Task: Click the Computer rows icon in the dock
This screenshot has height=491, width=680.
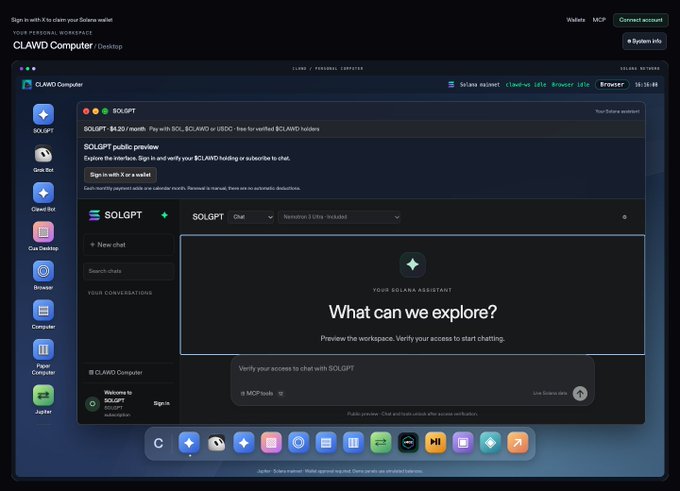Action: pyautogui.click(x=326, y=442)
